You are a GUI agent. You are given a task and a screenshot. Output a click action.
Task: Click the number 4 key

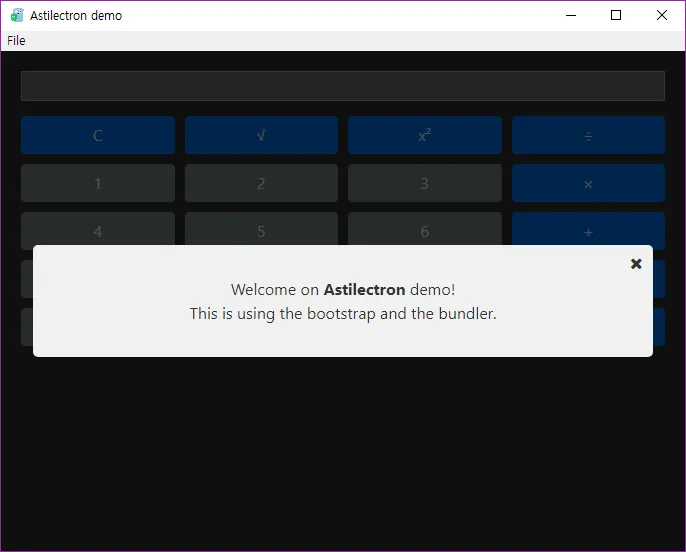tap(98, 229)
